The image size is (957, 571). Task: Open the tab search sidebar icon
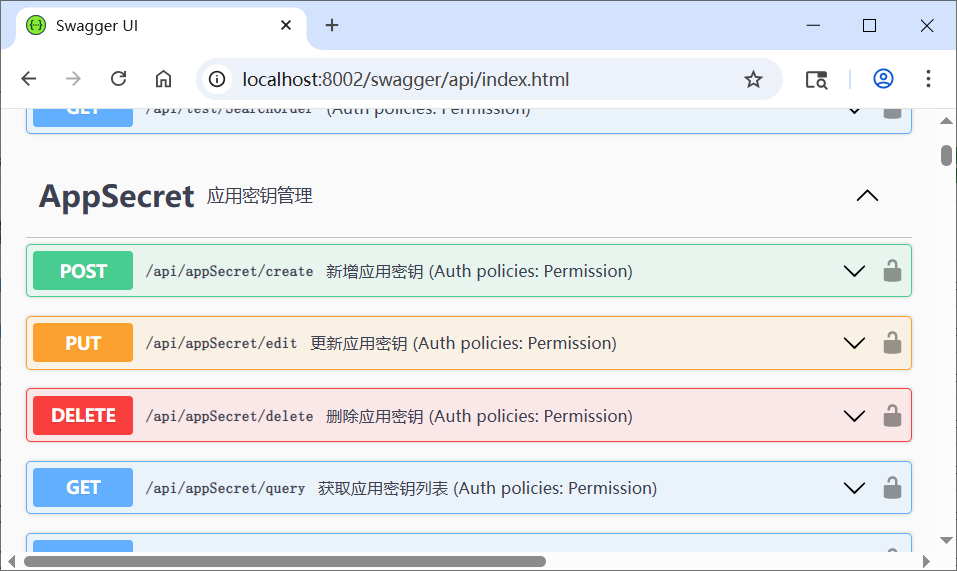pyautogui.click(x=816, y=79)
